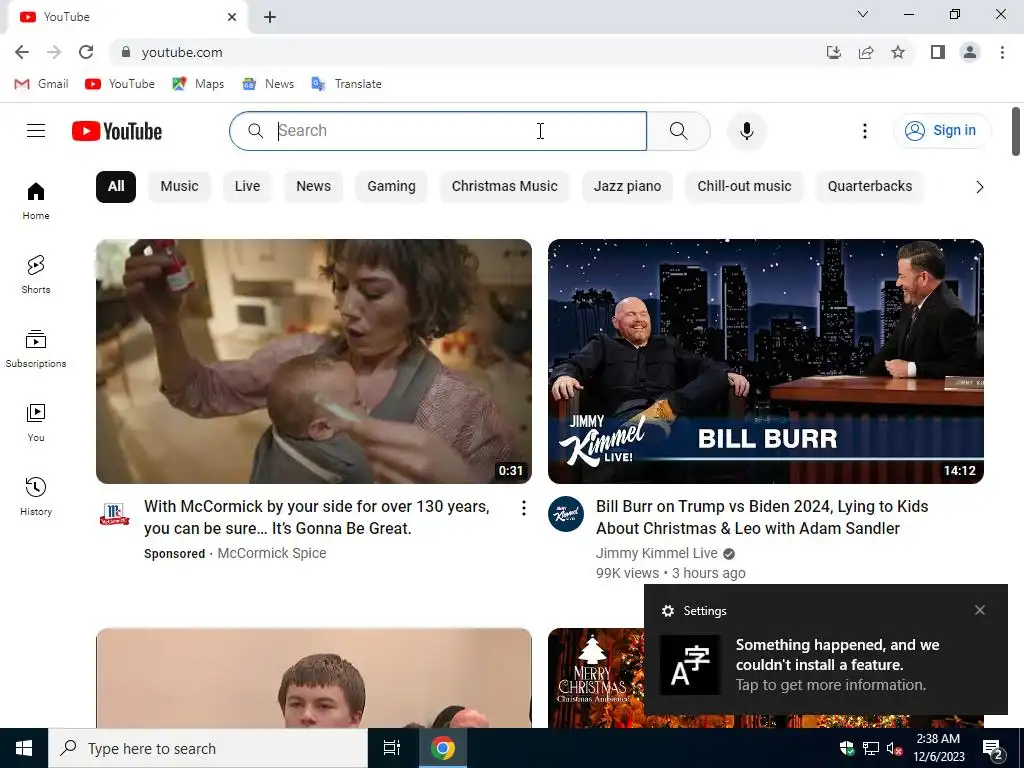Click the magnifier search button
Viewport: 1024px width, 768px height.
coord(679,131)
